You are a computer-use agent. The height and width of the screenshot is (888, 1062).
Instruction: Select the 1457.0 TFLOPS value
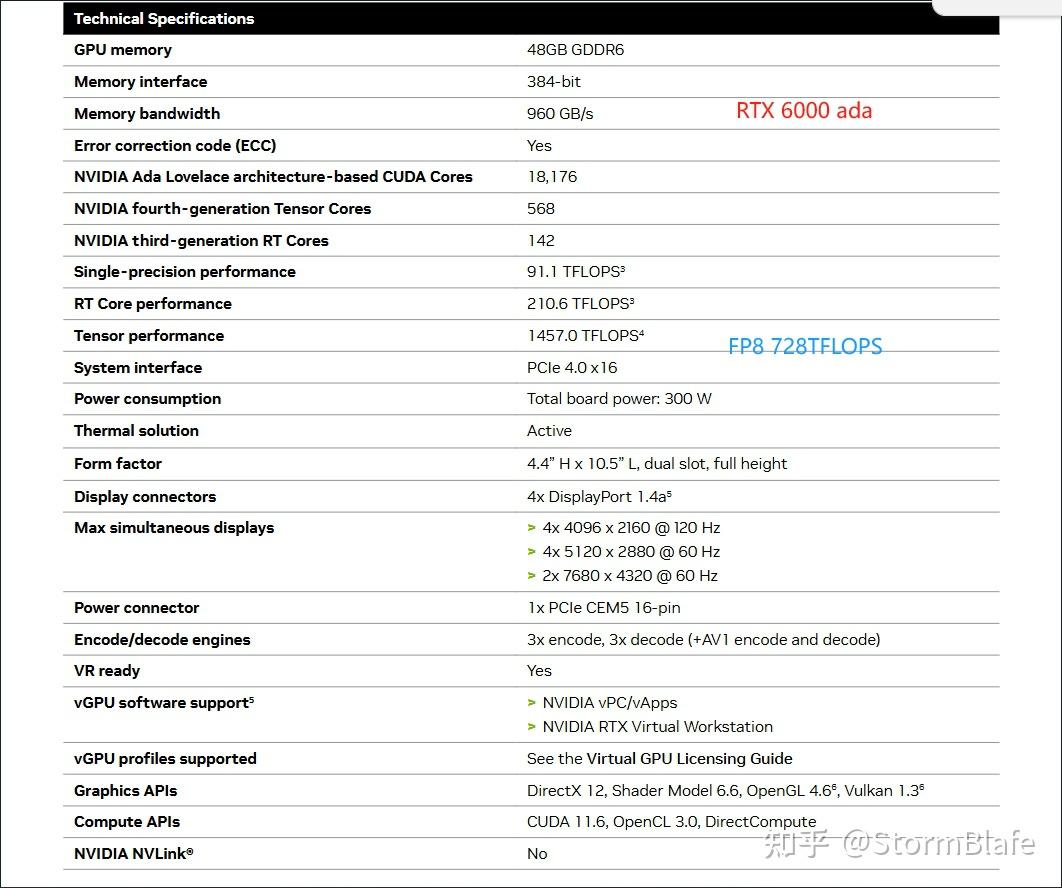585,335
